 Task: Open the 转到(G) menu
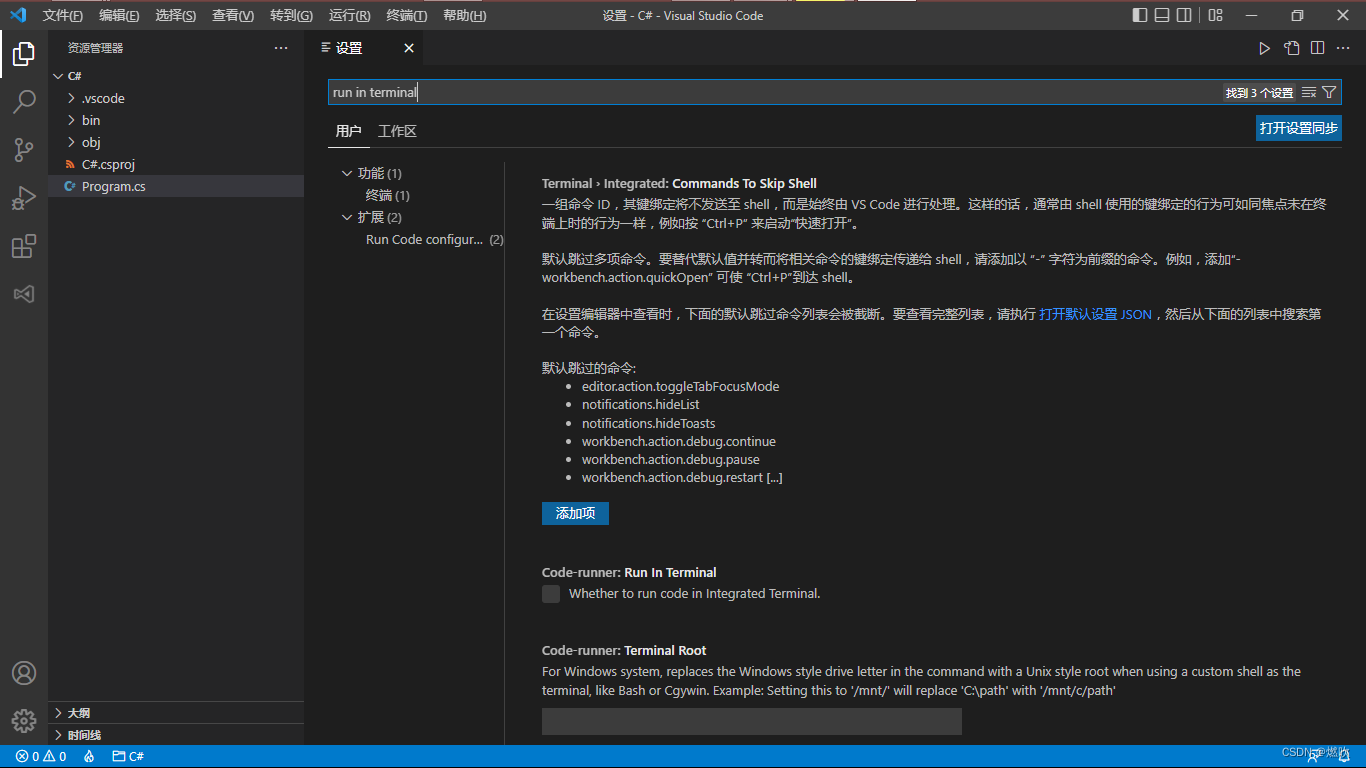point(291,15)
